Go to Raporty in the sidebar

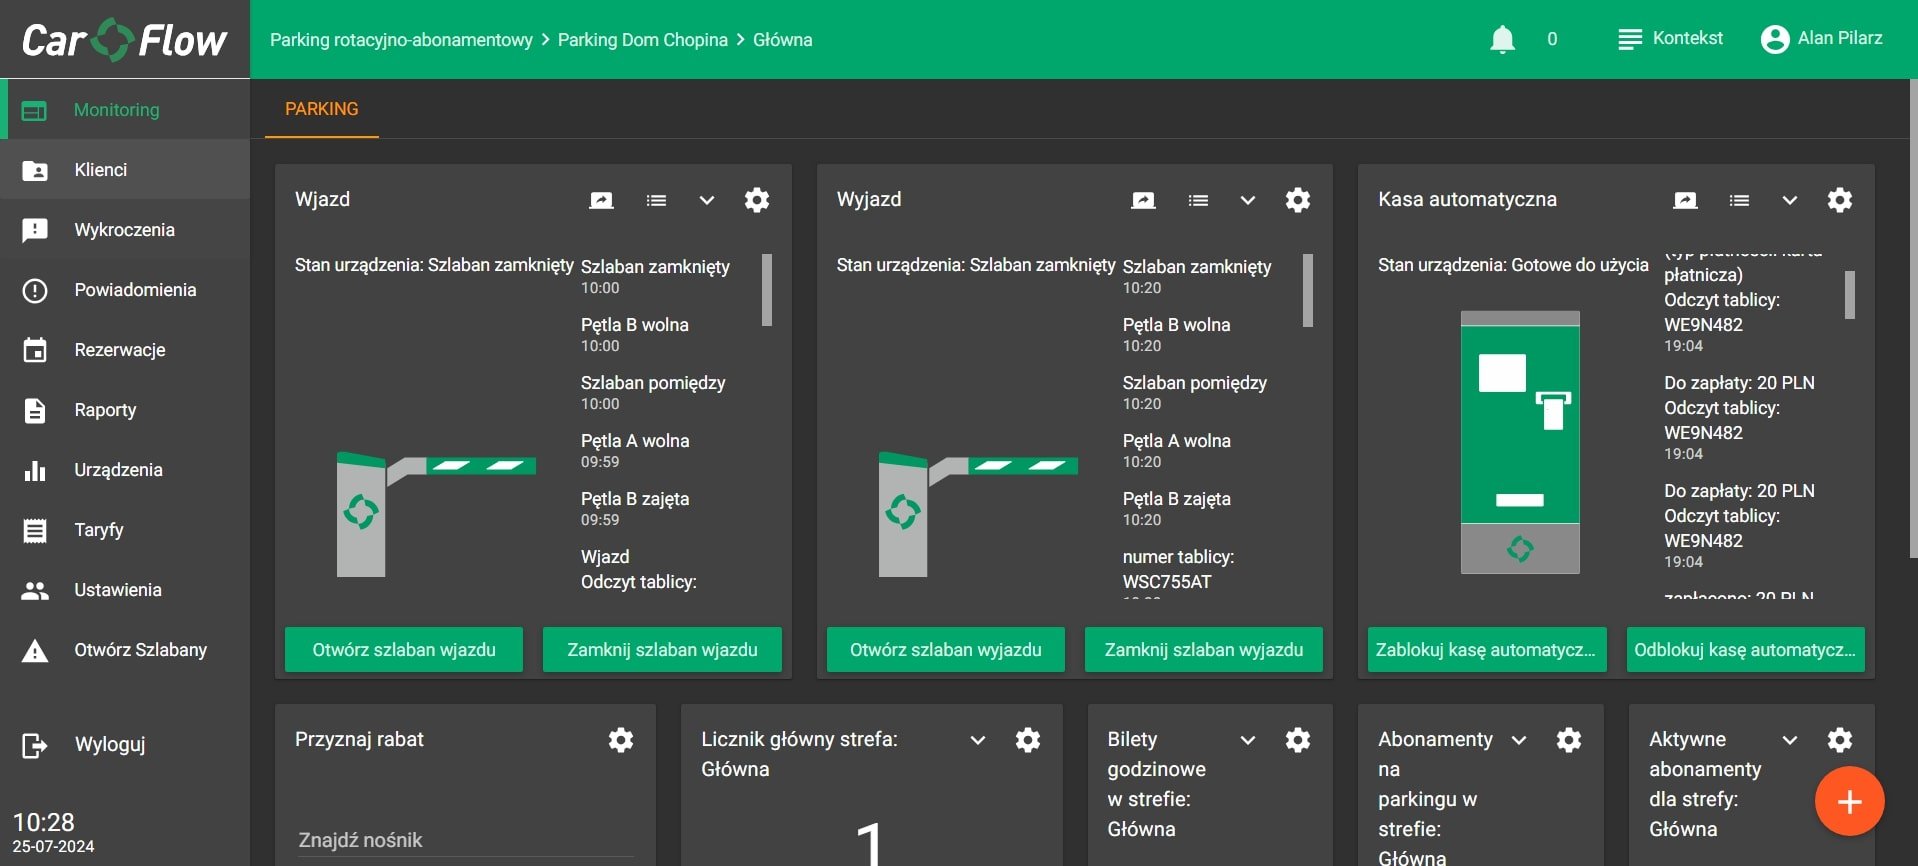(x=105, y=410)
